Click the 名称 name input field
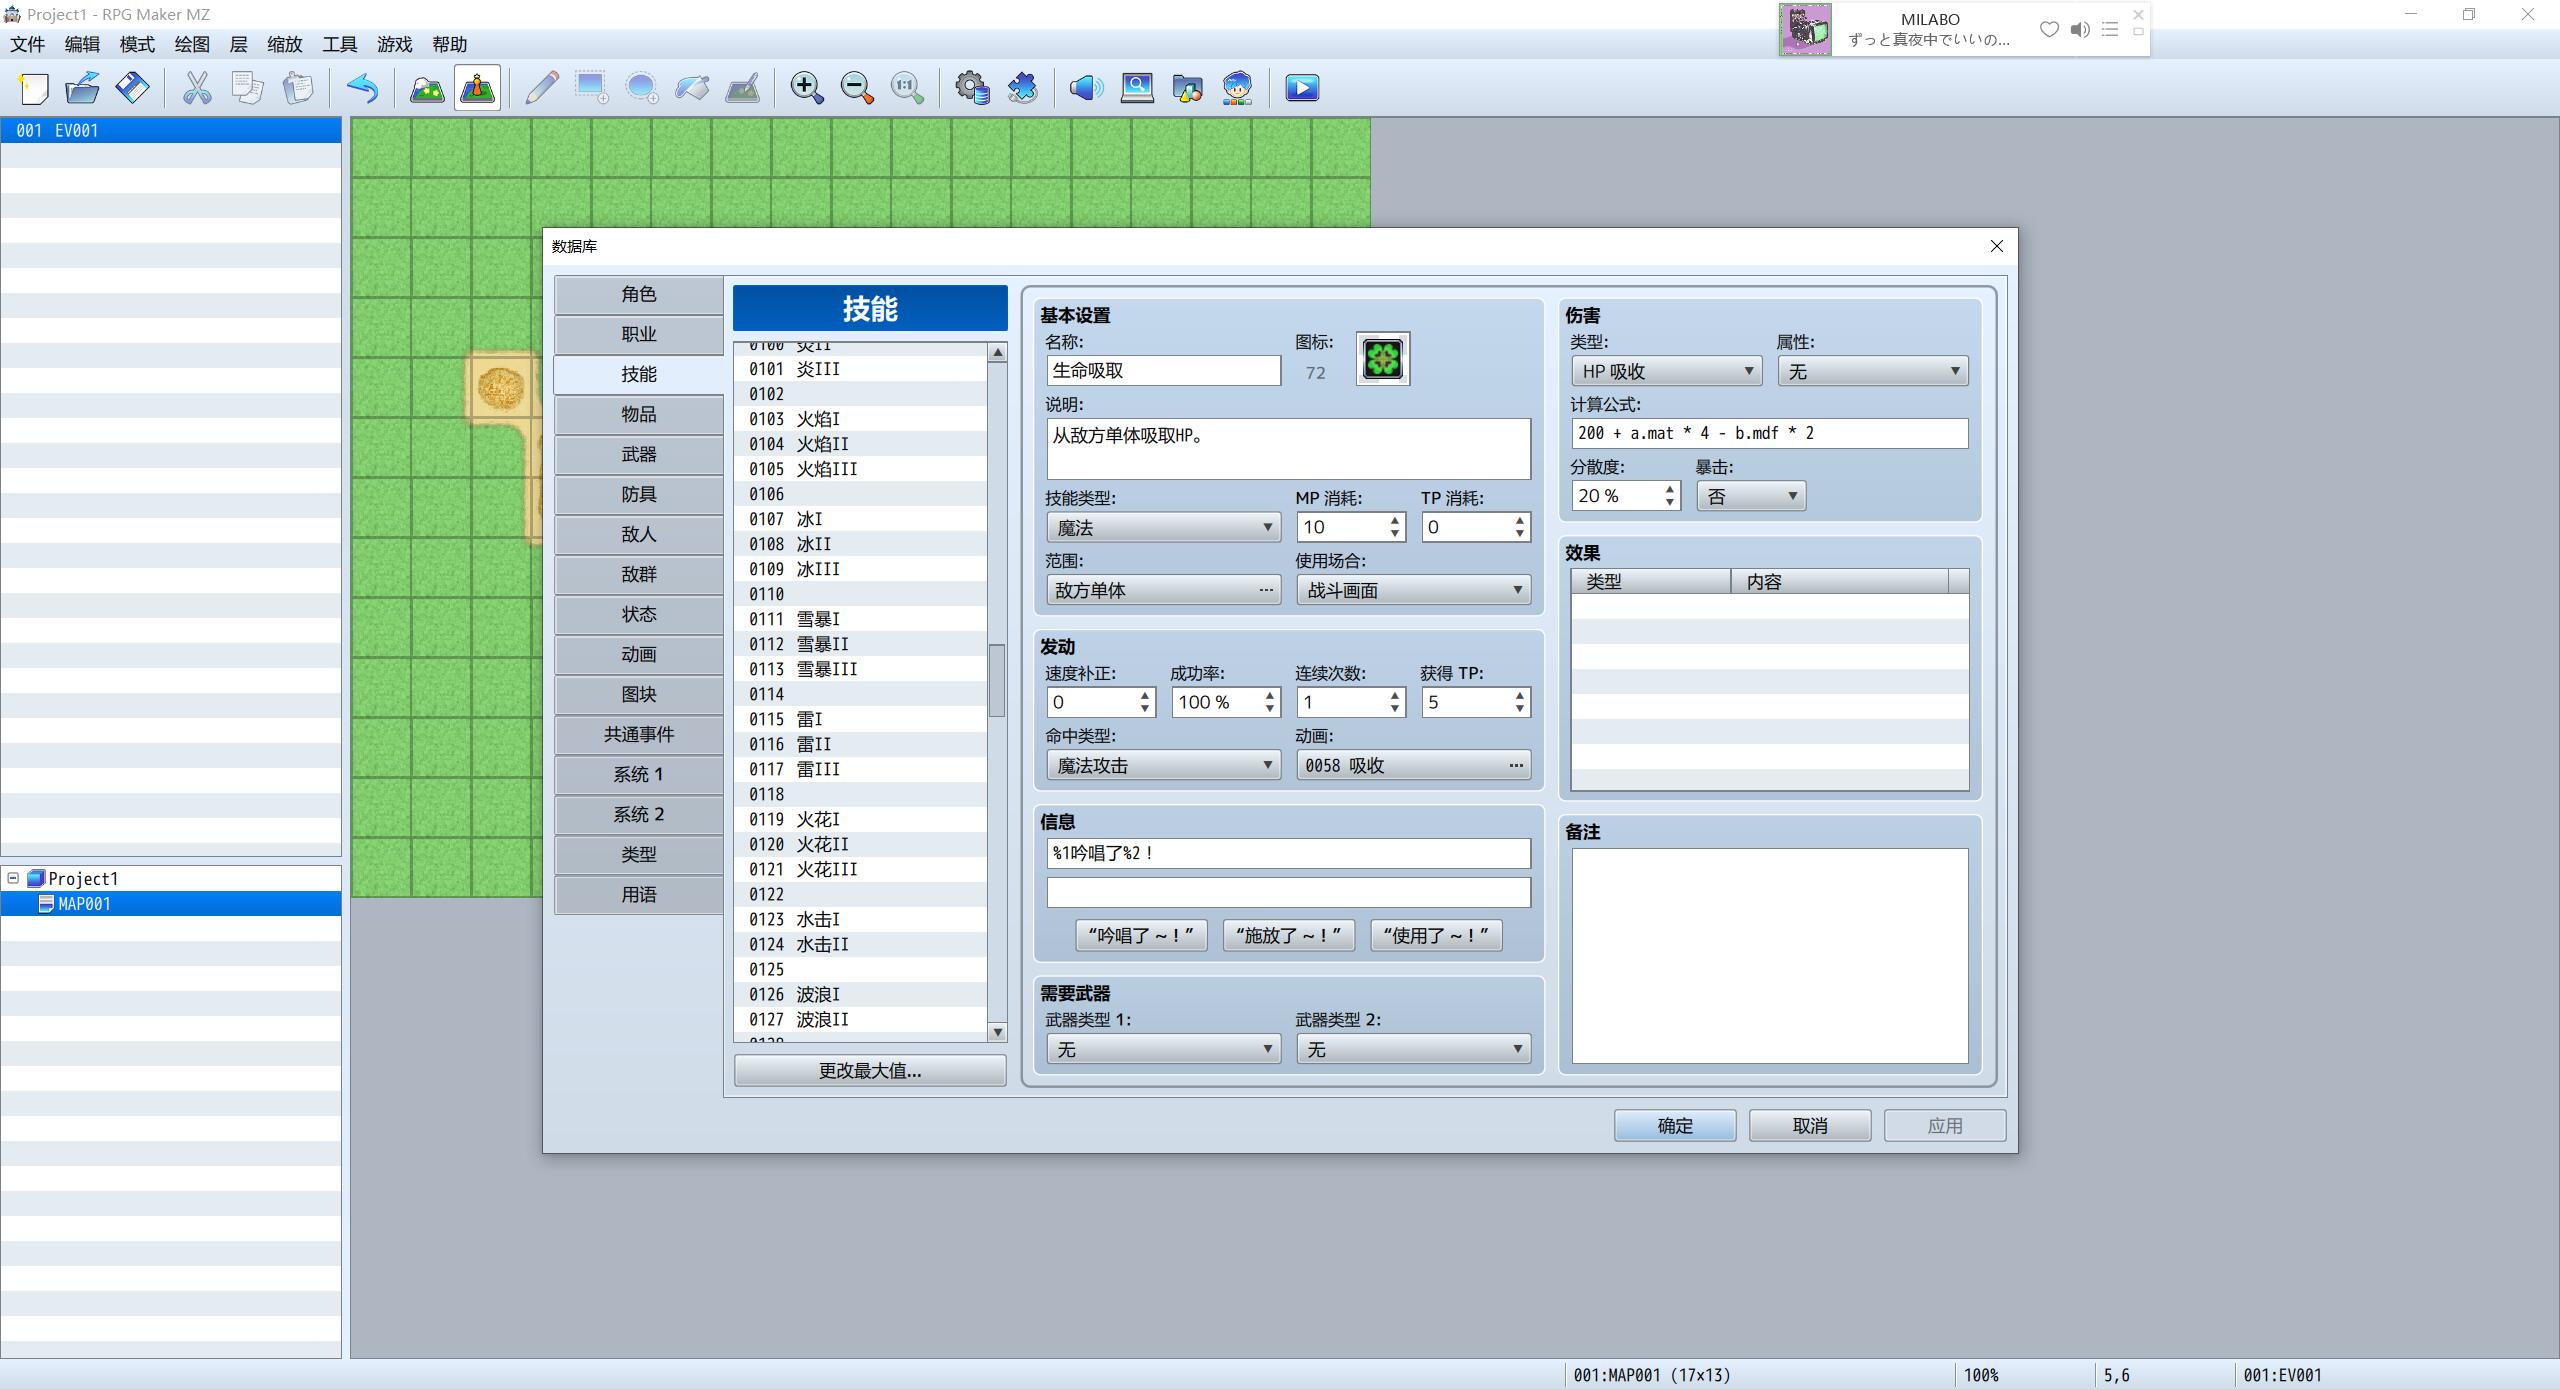Screen dimensions: 2560x1389 click(1163, 371)
